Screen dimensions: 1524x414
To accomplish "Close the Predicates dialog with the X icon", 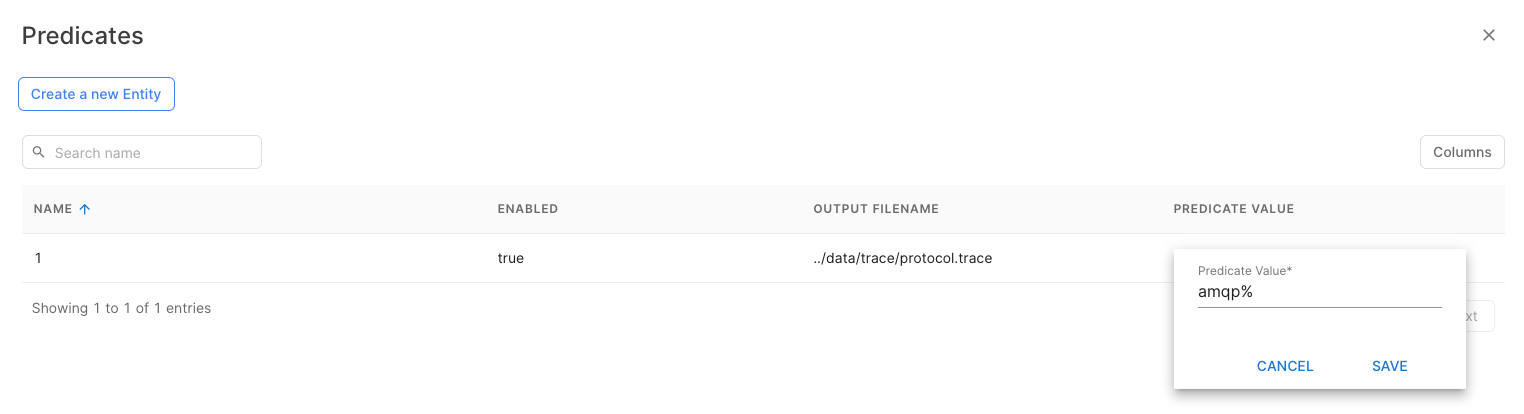I will tap(1488, 36).
